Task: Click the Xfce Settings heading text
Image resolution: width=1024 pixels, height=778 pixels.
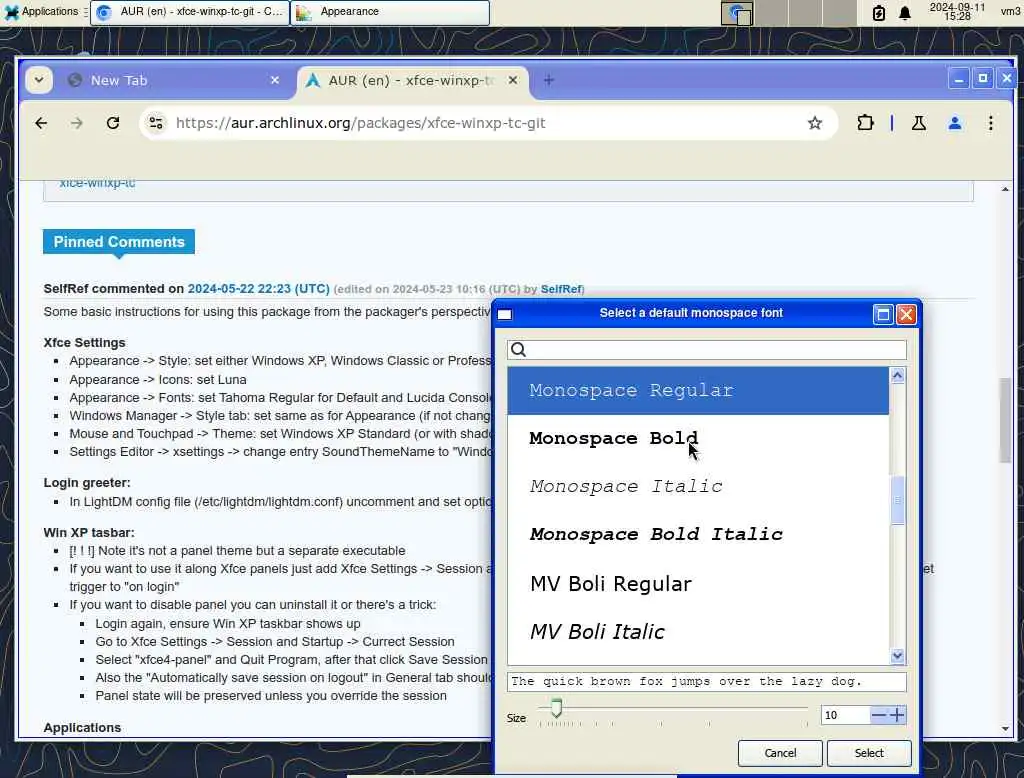Action: (x=84, y=342)
